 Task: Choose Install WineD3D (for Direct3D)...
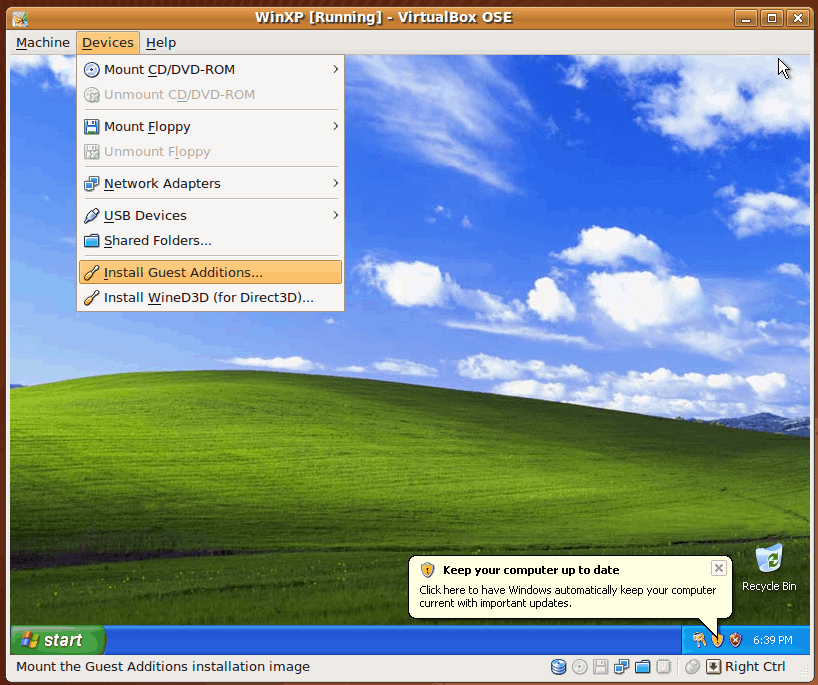click(x=210, y=297)
